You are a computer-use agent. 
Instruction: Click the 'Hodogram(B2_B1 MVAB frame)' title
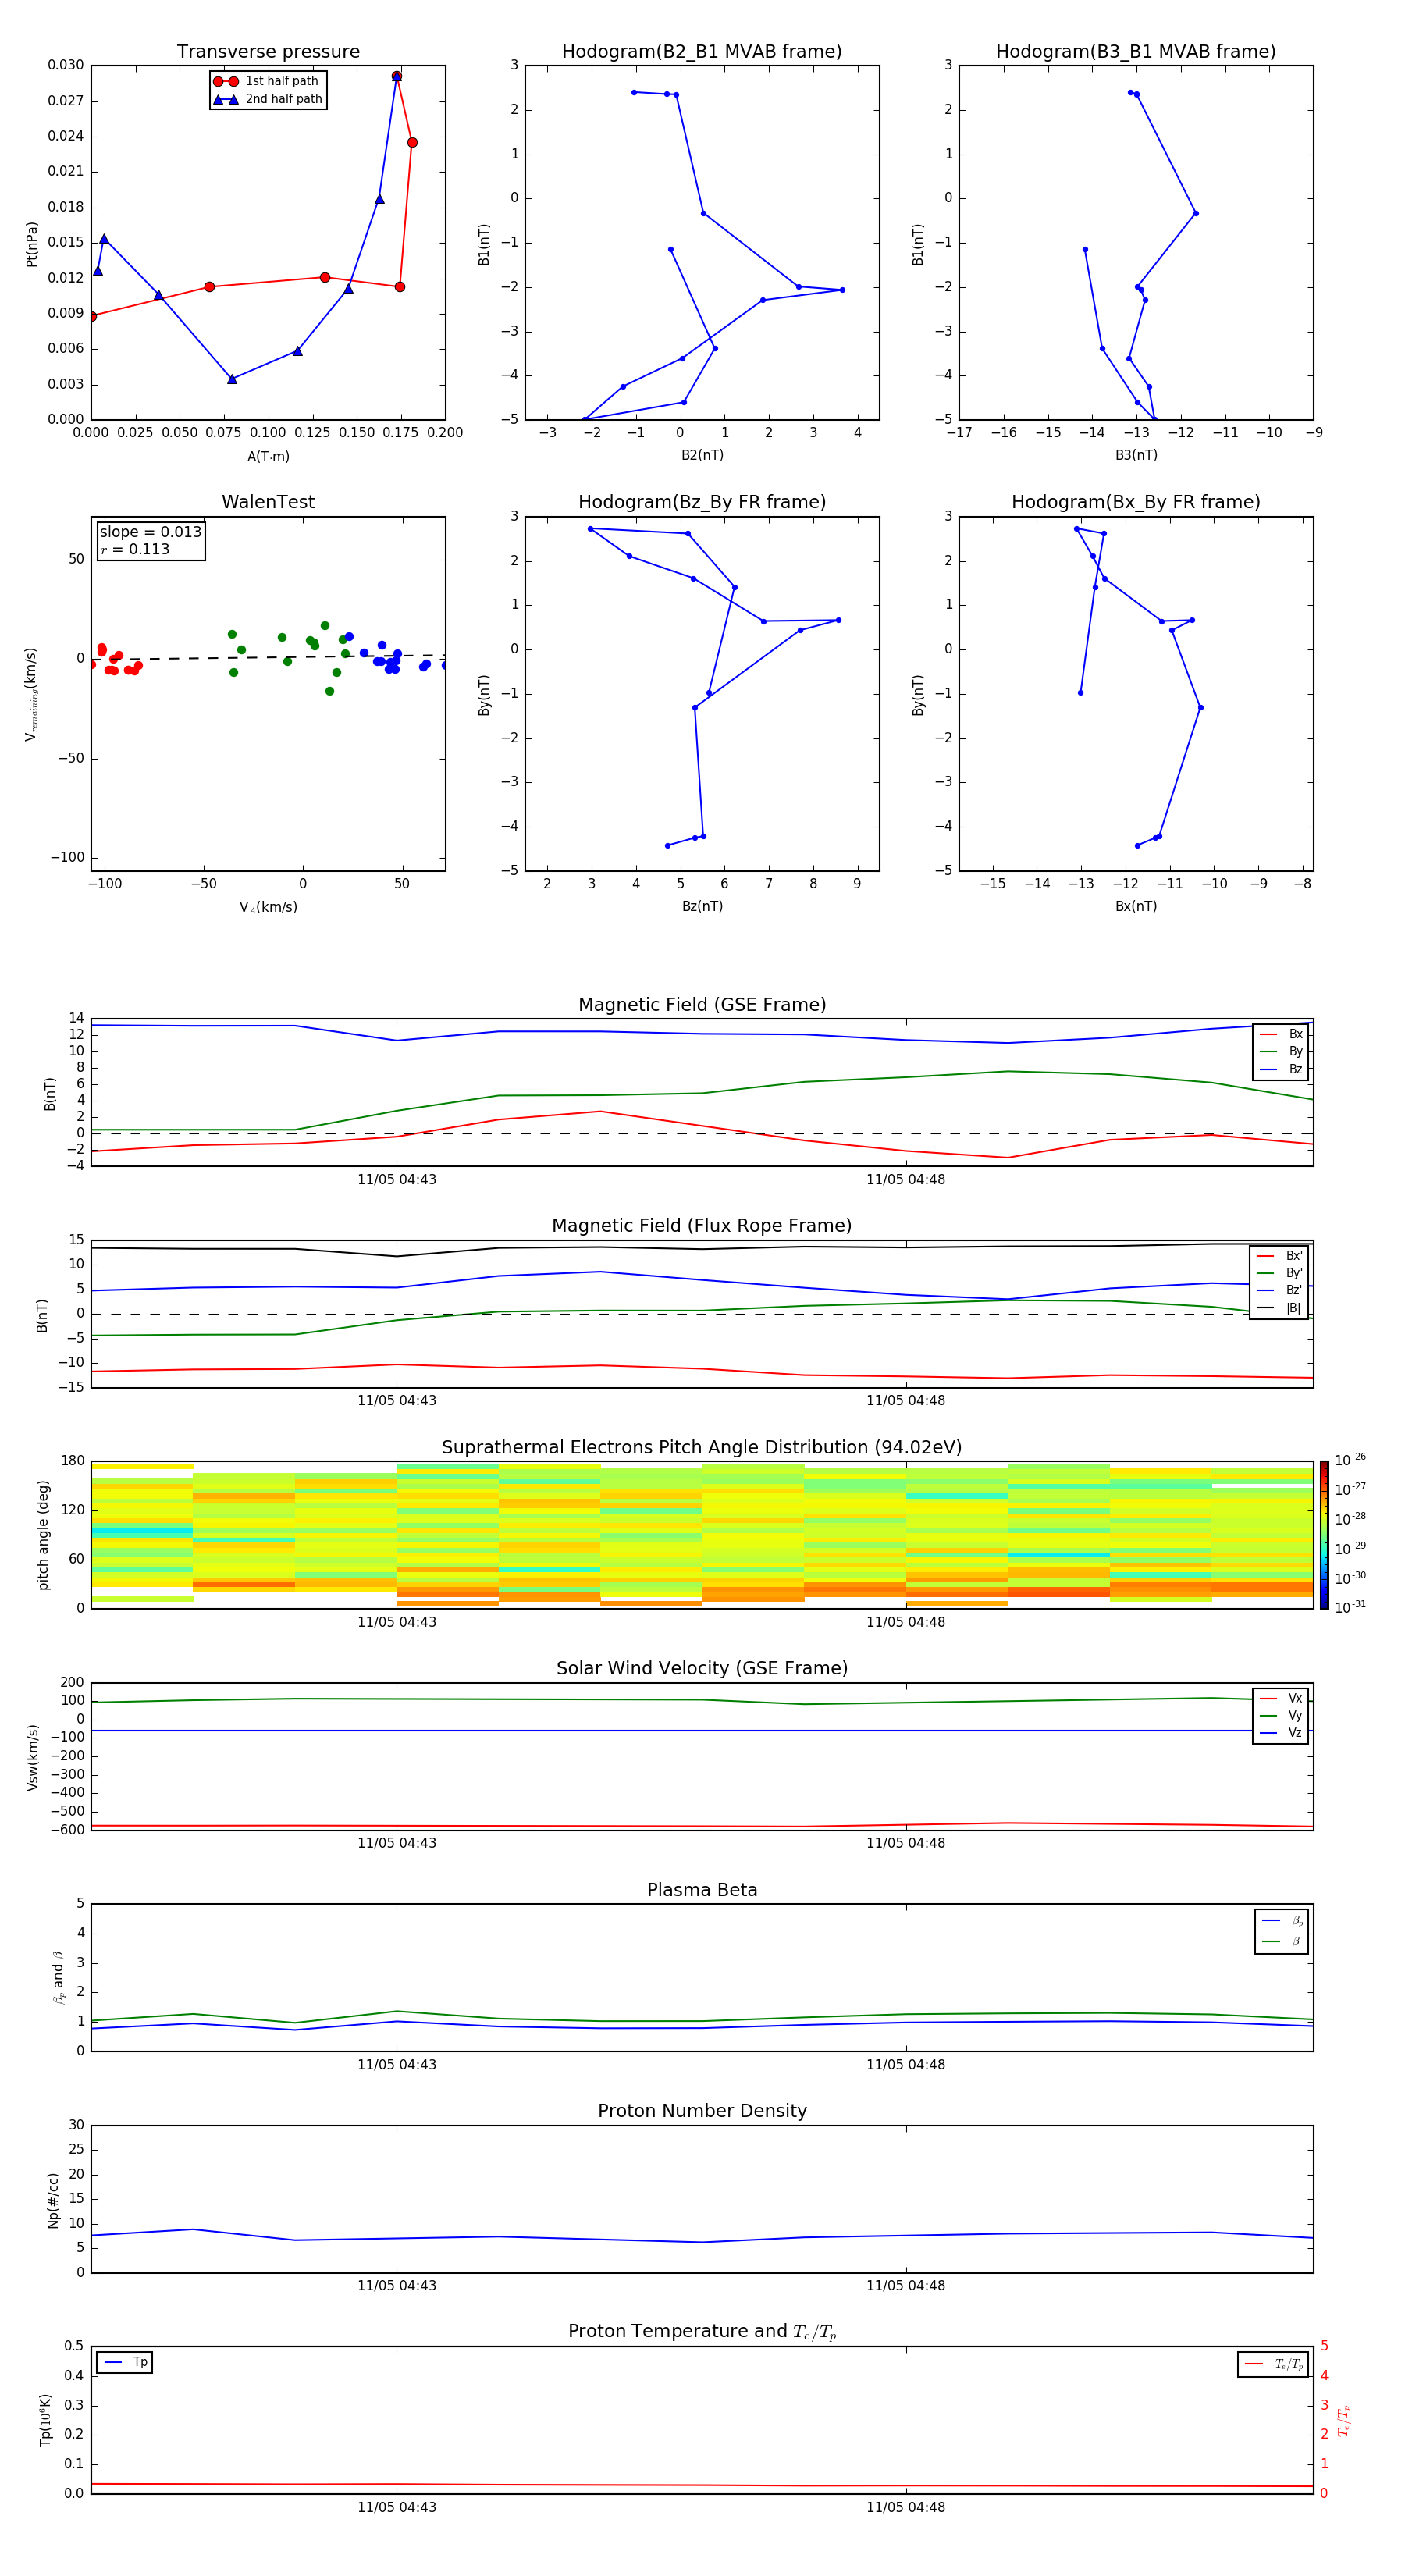pyautogui.click(x=702, y=52)
